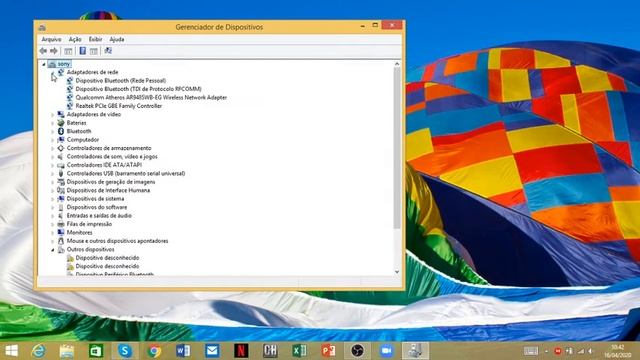Open the Windows Store taskbar icon
This screenshot has height=360, width=640.
pos(96,351)
